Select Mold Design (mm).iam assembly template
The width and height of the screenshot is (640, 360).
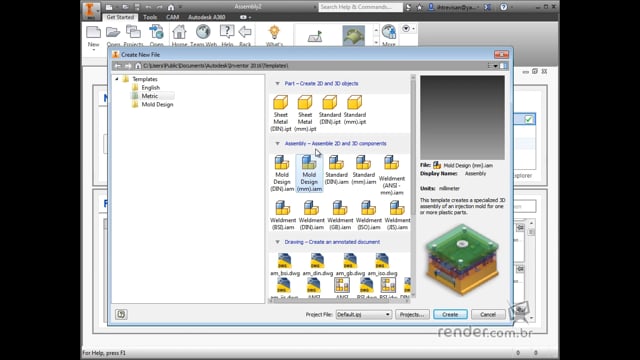(x=309, y=173)
